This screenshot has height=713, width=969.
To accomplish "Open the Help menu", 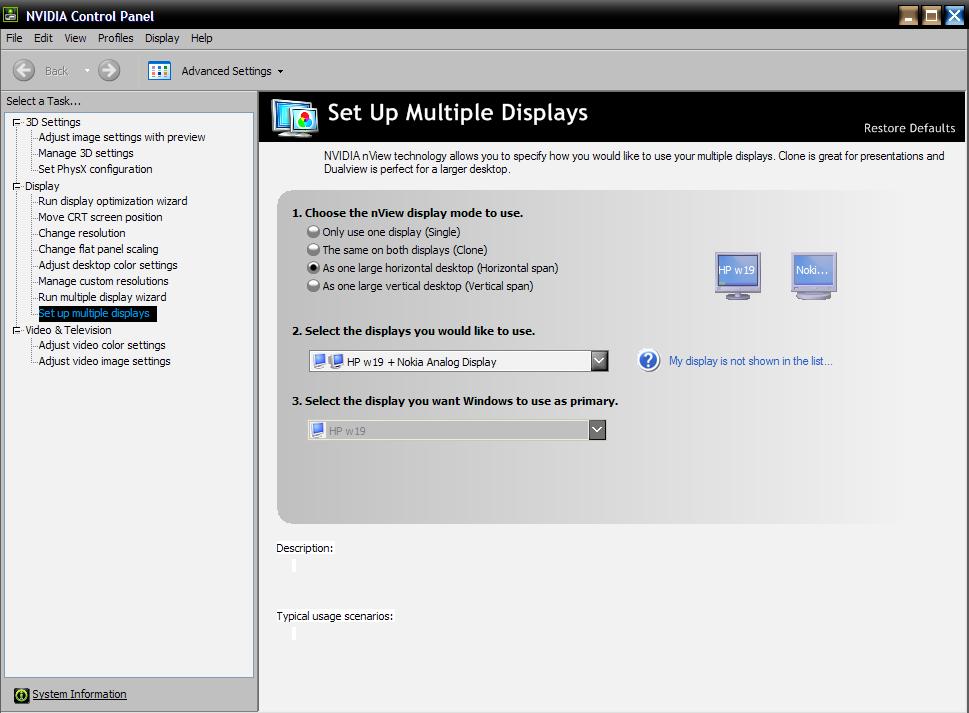I will 201,38.
